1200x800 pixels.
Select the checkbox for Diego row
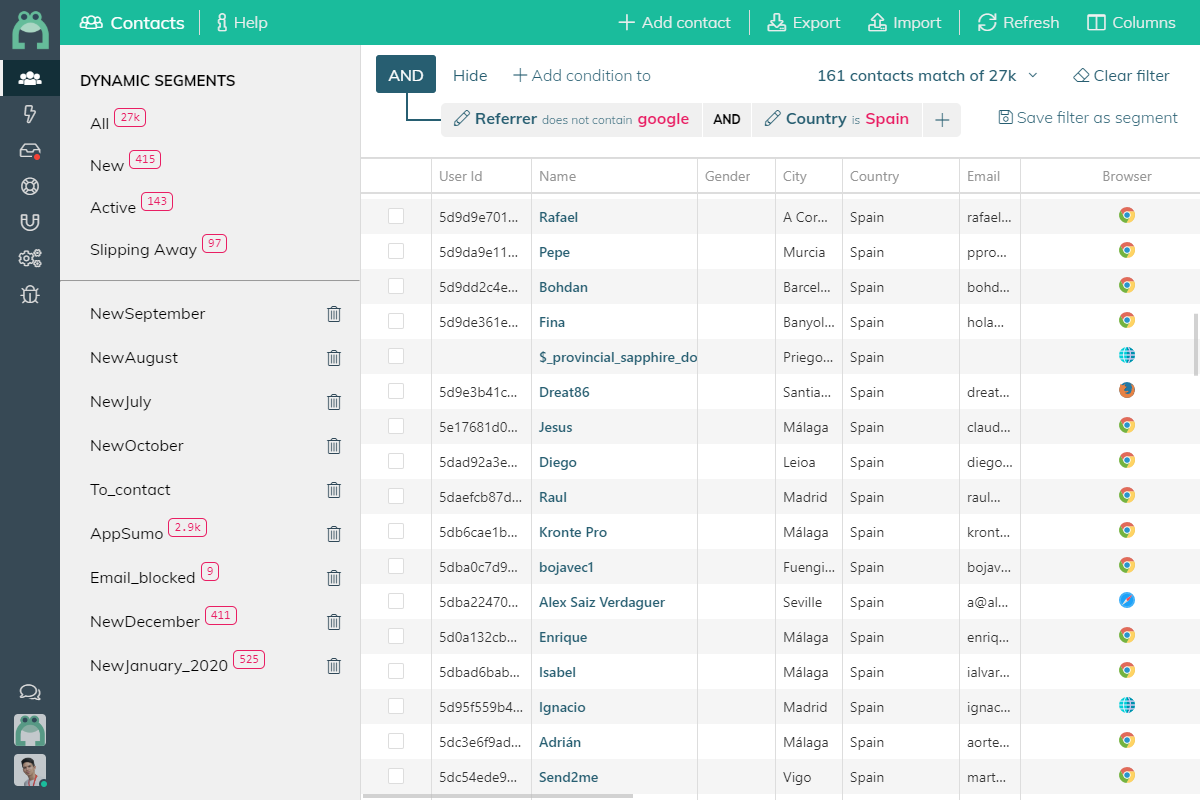tap(396, 461)
